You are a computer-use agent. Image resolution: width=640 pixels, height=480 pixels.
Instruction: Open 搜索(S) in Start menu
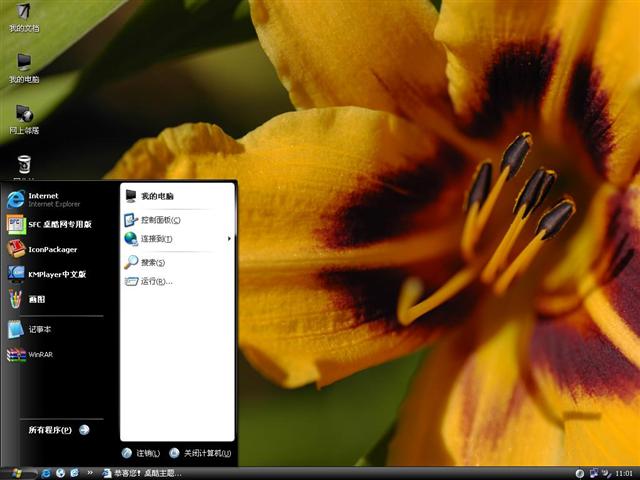pos(145,262)
